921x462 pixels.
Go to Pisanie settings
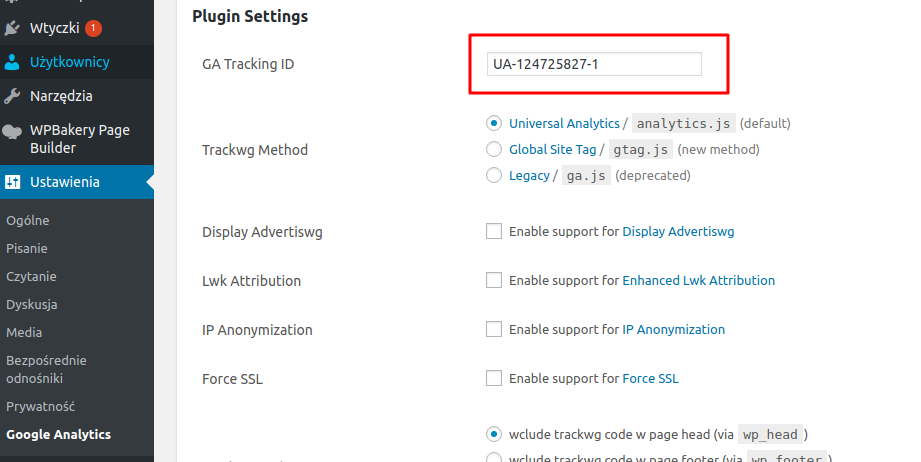point(26,248)
